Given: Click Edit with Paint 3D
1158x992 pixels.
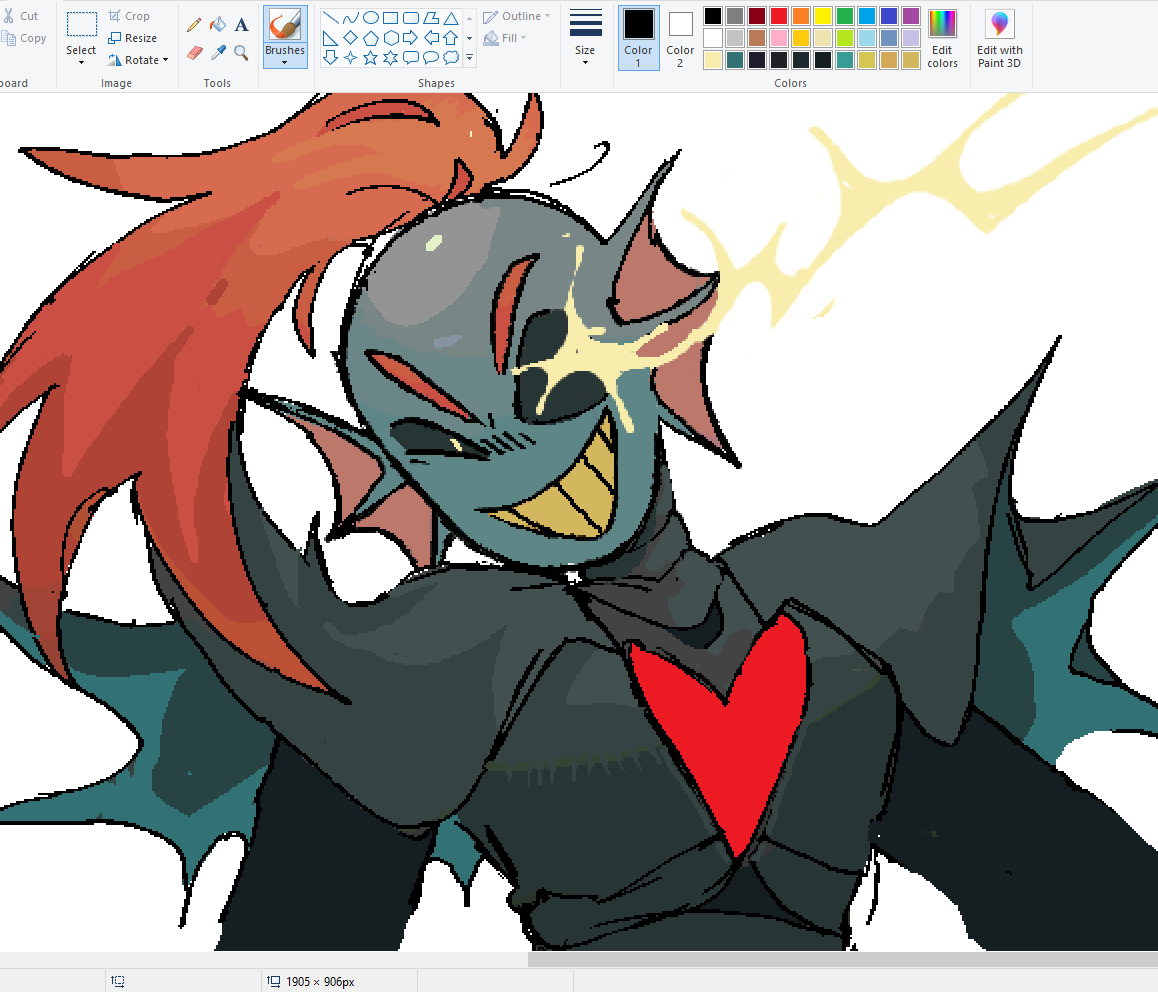Looking at the screenshot, I should 999,38.
